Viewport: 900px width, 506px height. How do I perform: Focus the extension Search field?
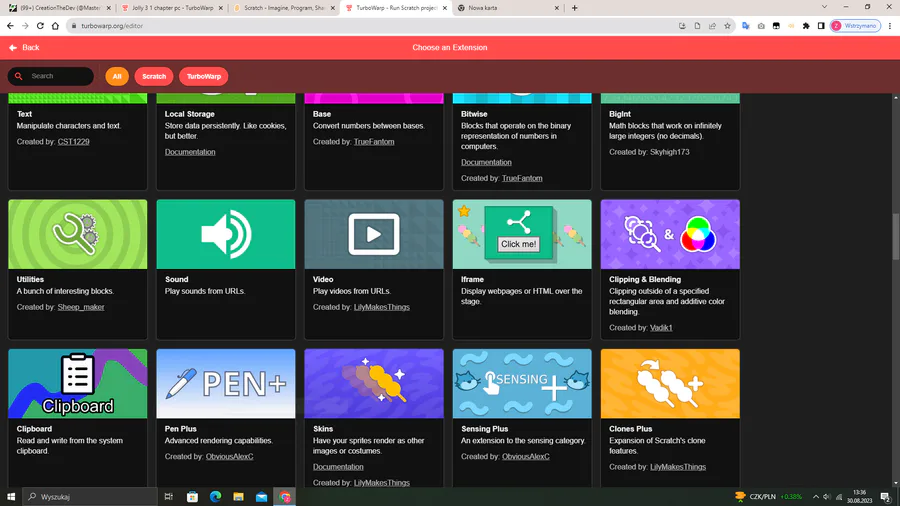pyautogui.click(x=51, y=76)
